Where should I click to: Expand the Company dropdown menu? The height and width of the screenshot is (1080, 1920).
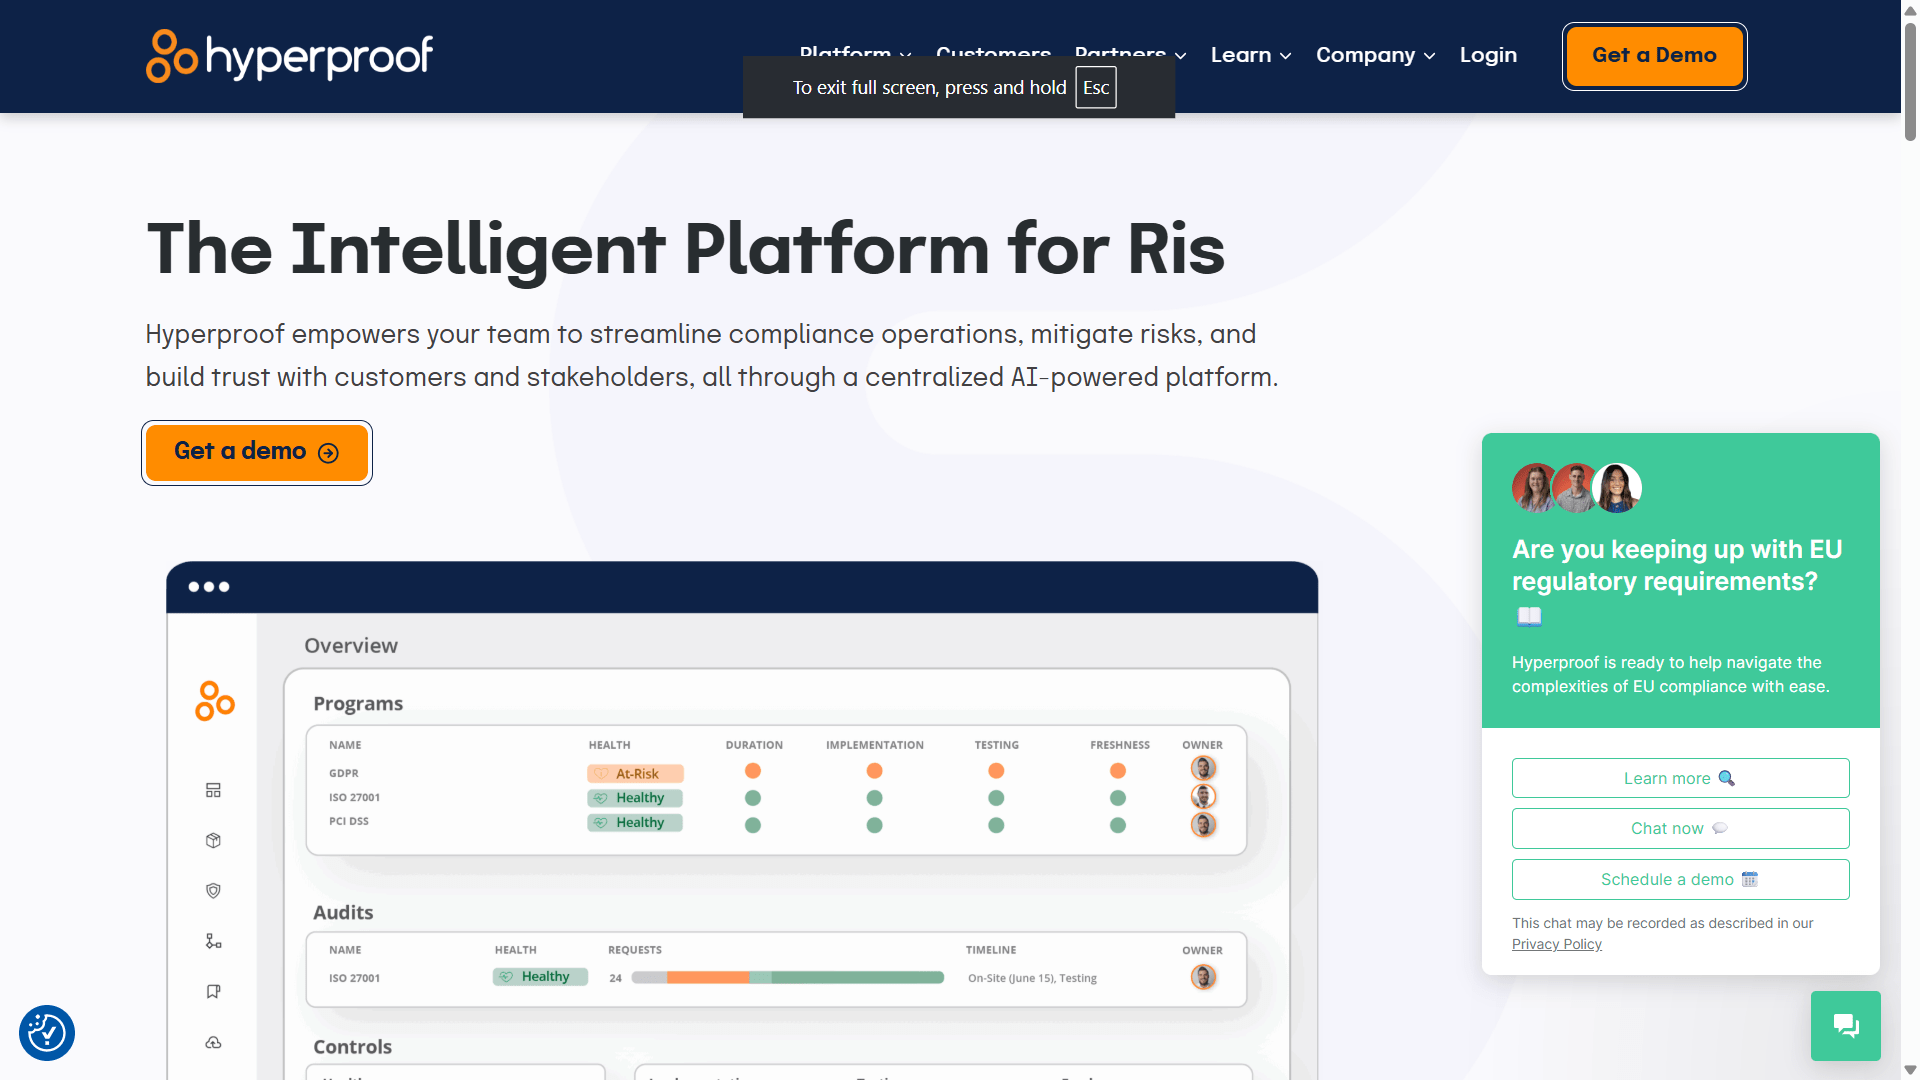point(1375,55)
